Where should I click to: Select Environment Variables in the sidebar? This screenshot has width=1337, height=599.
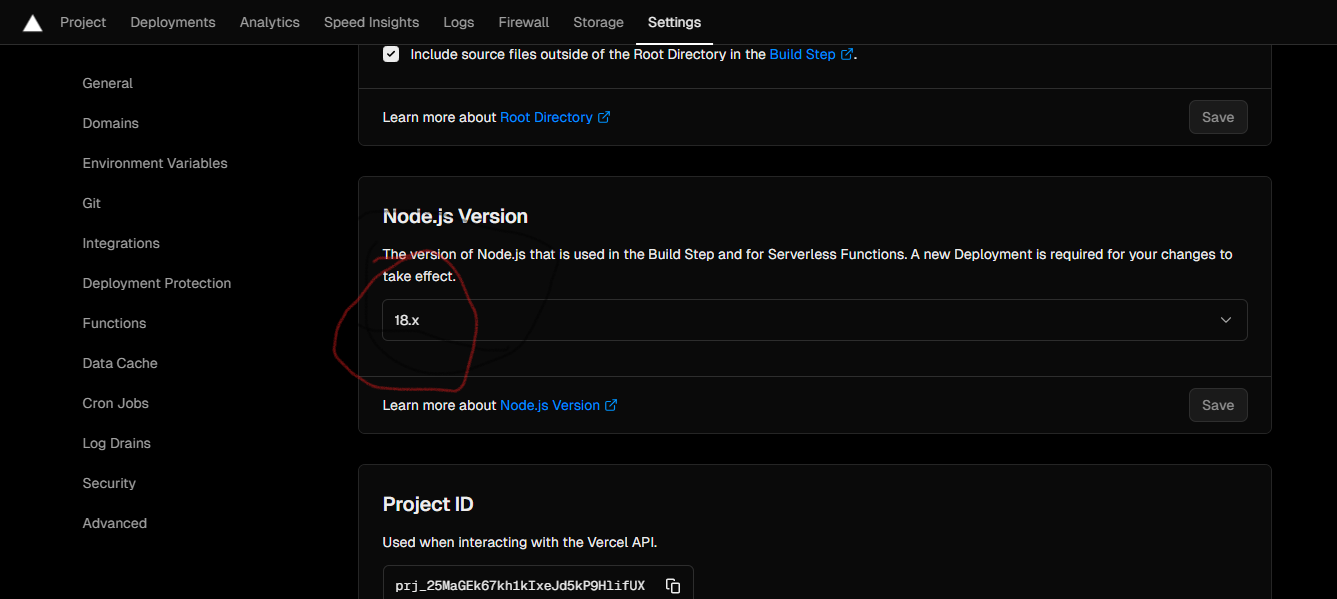click(155, 163)
